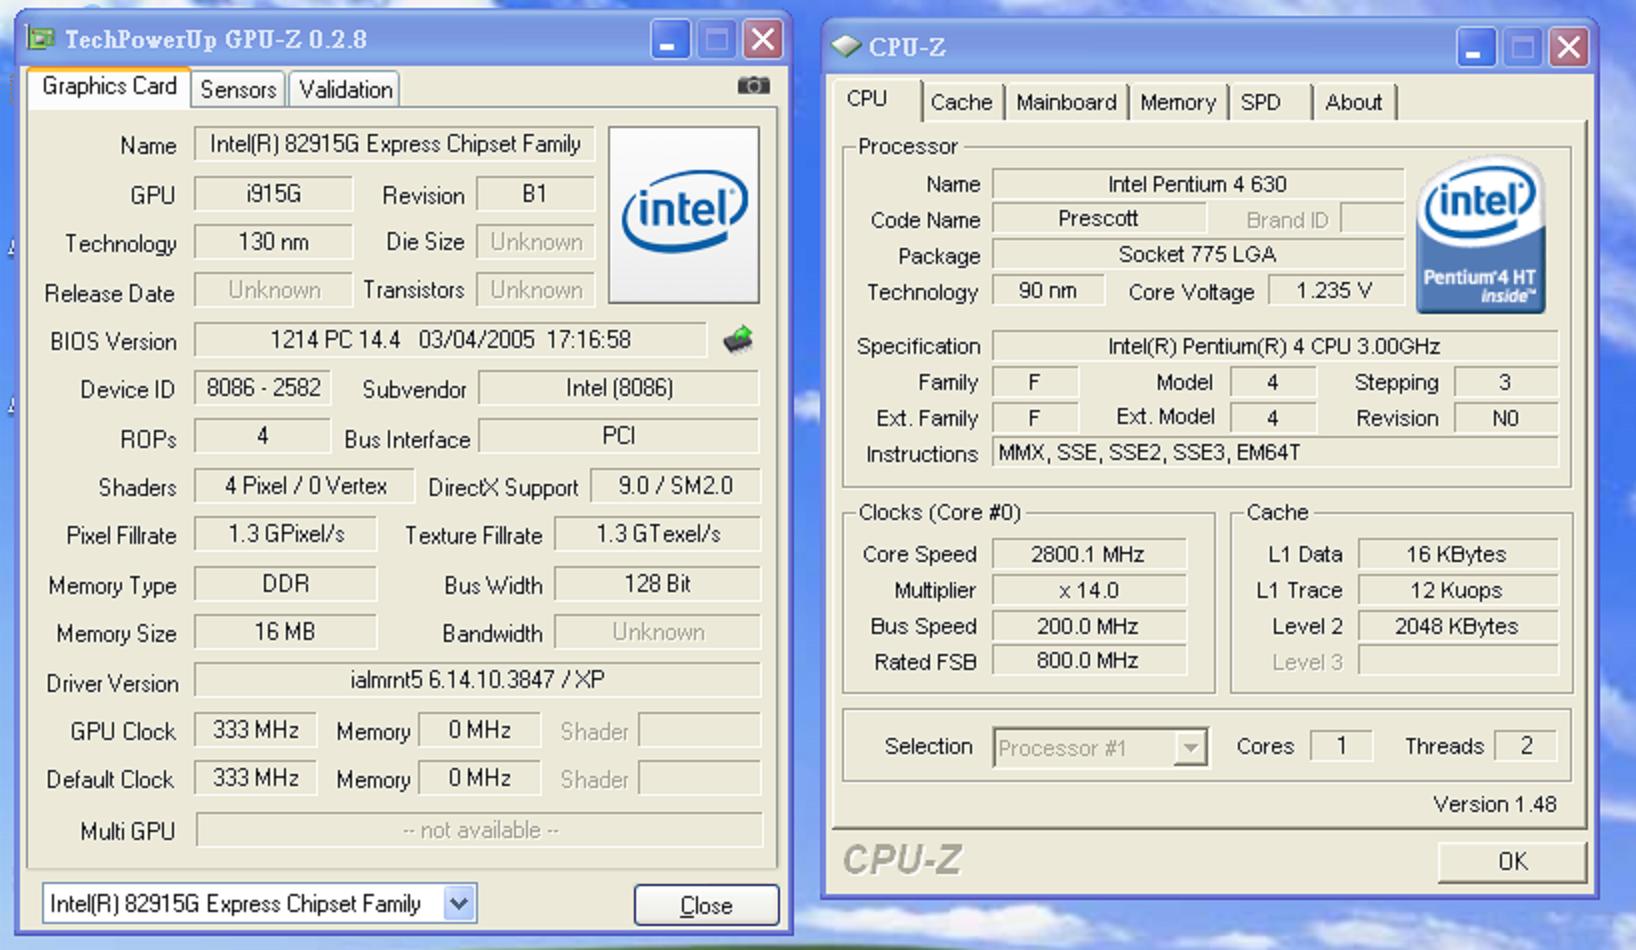Click the Rated FSB value 800.0 MHz

1089,661
